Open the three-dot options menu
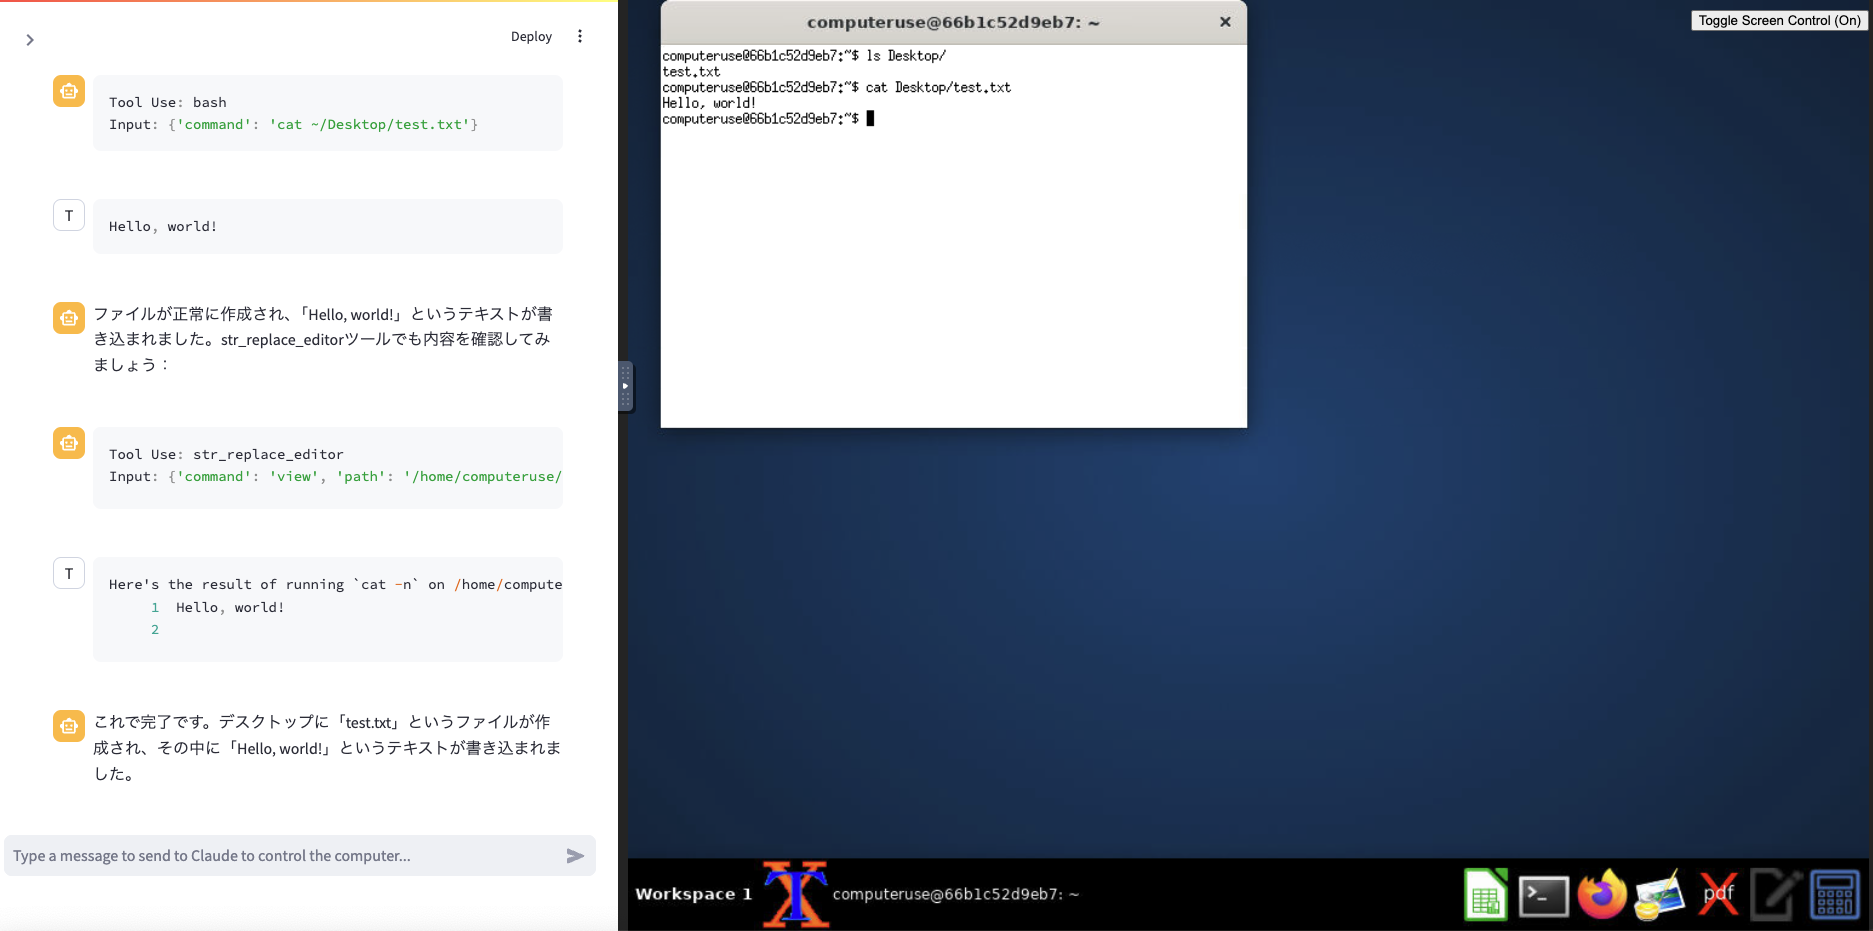Image resolution: width=1873 pixels, height=931 pixels. (x=580, y=36)
